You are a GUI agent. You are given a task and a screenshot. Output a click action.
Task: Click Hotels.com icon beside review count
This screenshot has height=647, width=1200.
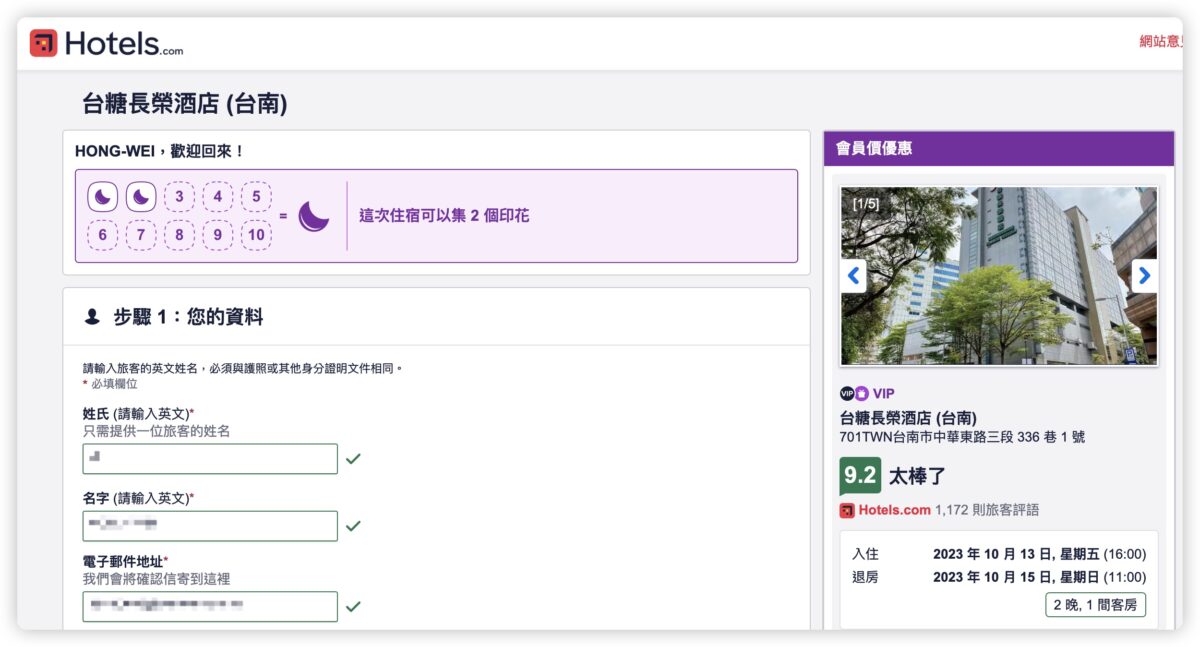pyautogui.click(x=847, y=510)
